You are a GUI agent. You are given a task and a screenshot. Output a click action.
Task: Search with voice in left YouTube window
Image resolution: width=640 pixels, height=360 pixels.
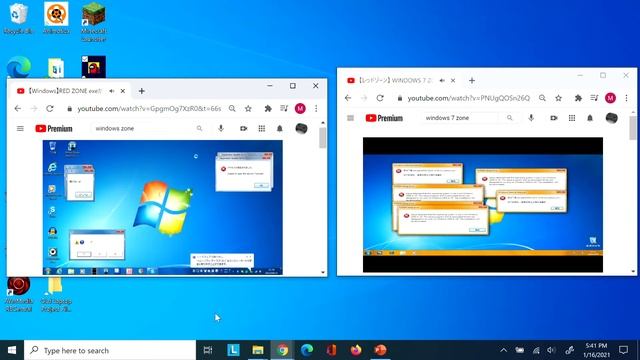(221, 129)
